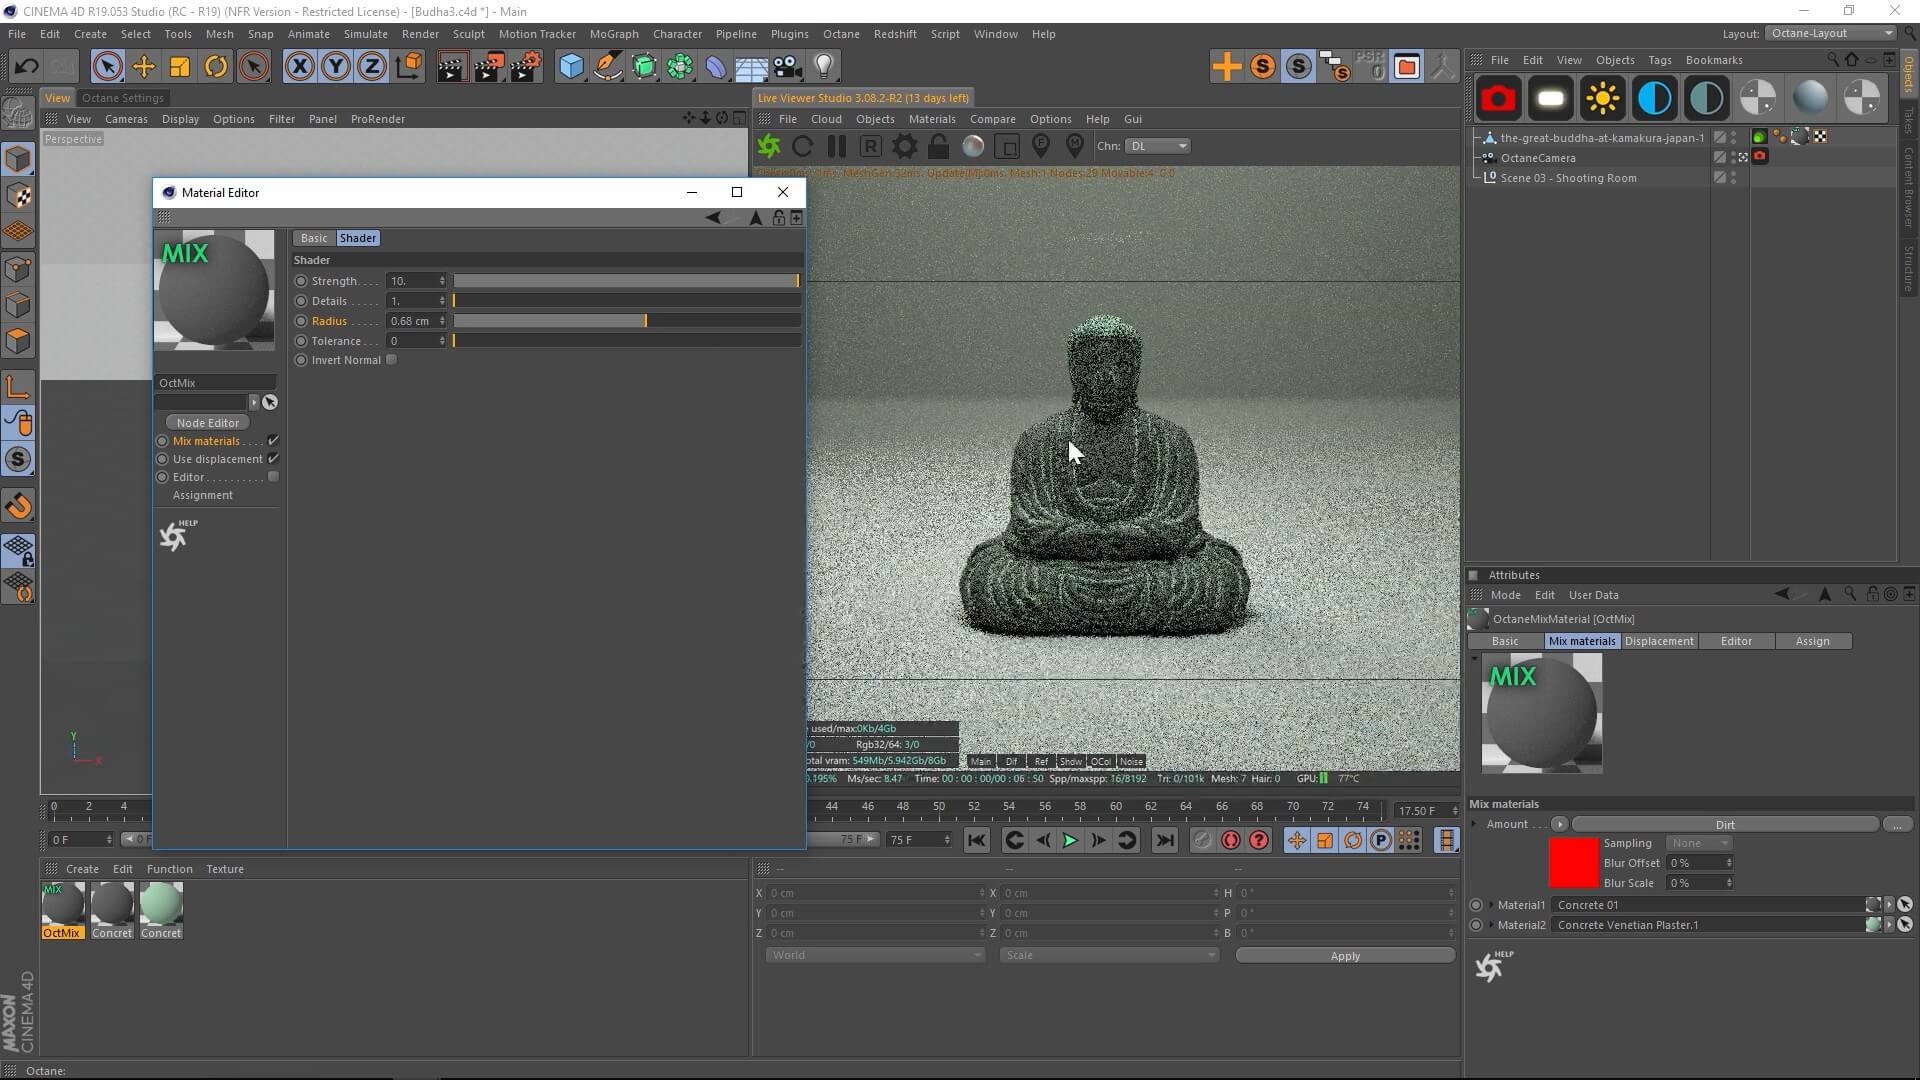Viewport: 1920px width, 1080px height.
Task: Click the red Octane camera icon
Action: [1498, 98]
